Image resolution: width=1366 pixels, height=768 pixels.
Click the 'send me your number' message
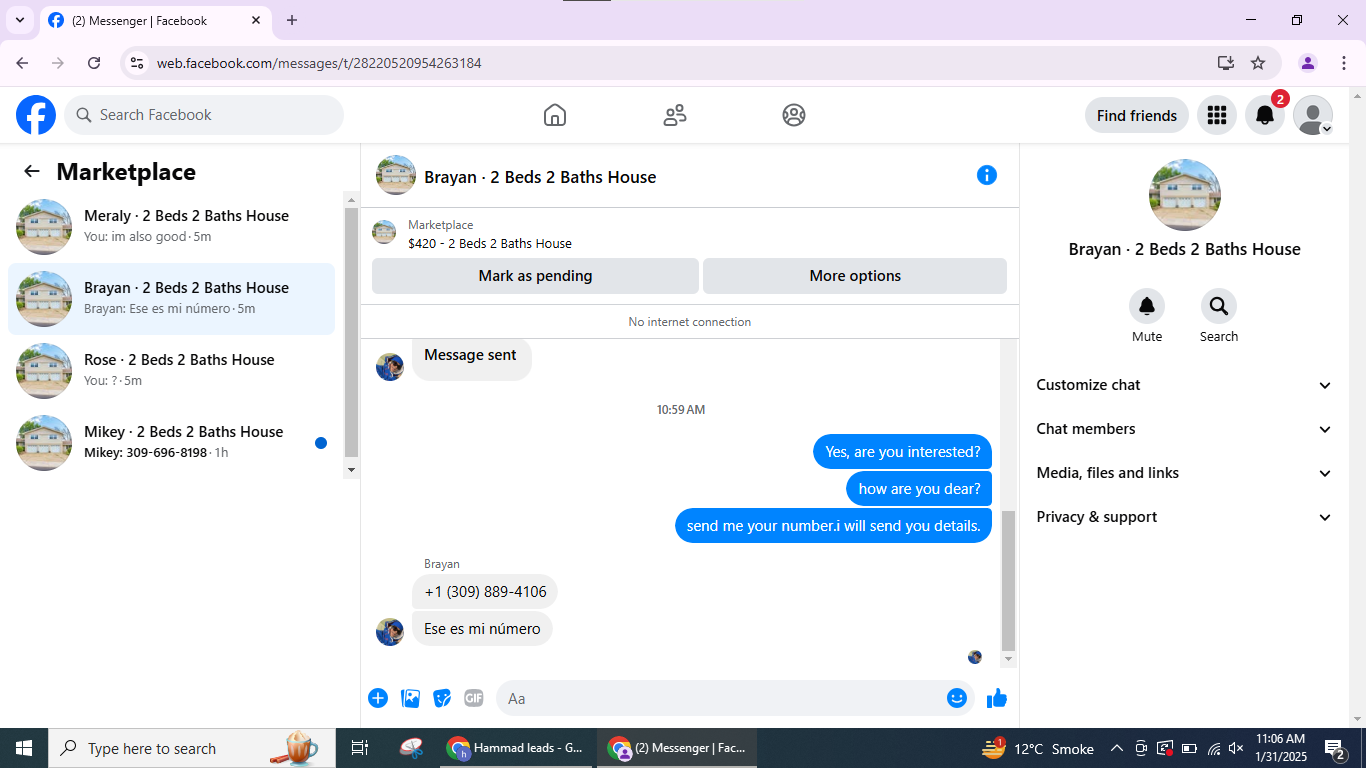[833, 526]
